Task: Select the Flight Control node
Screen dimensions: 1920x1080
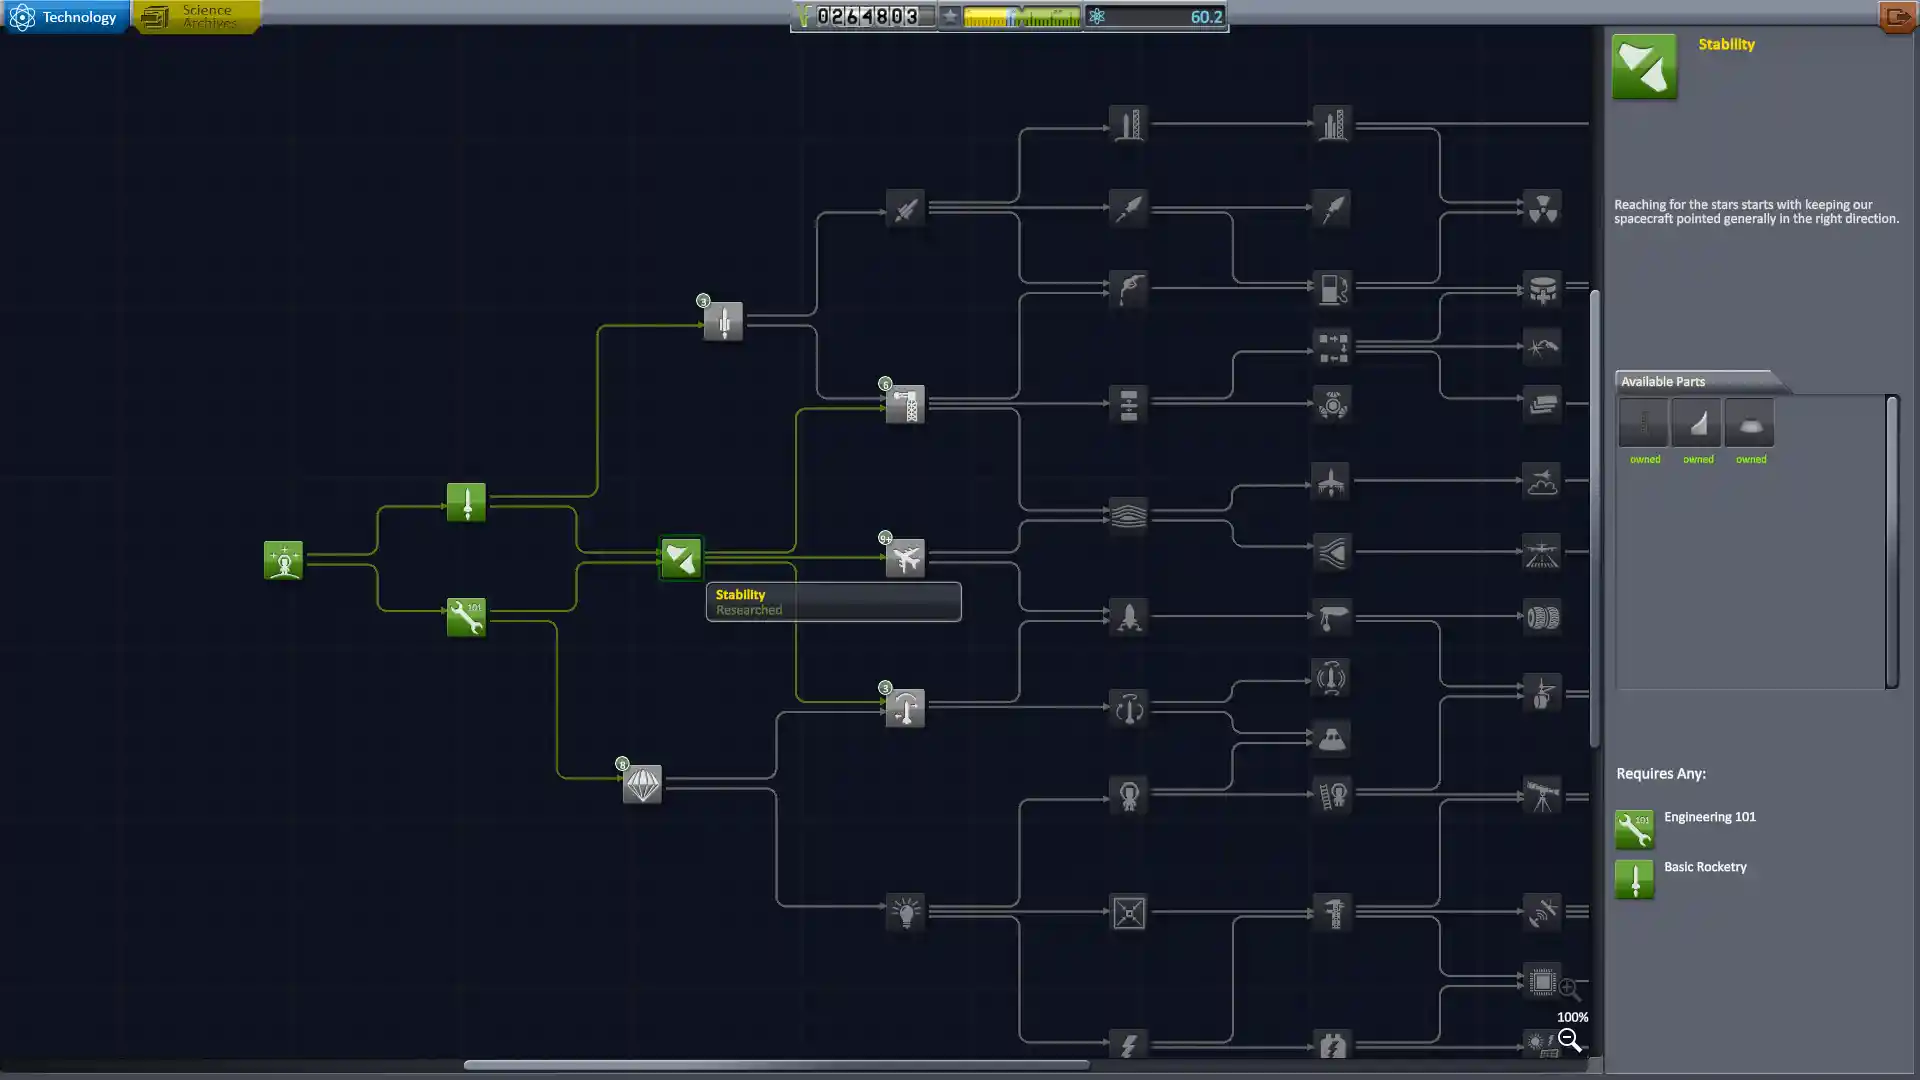Action: point(905,708)
